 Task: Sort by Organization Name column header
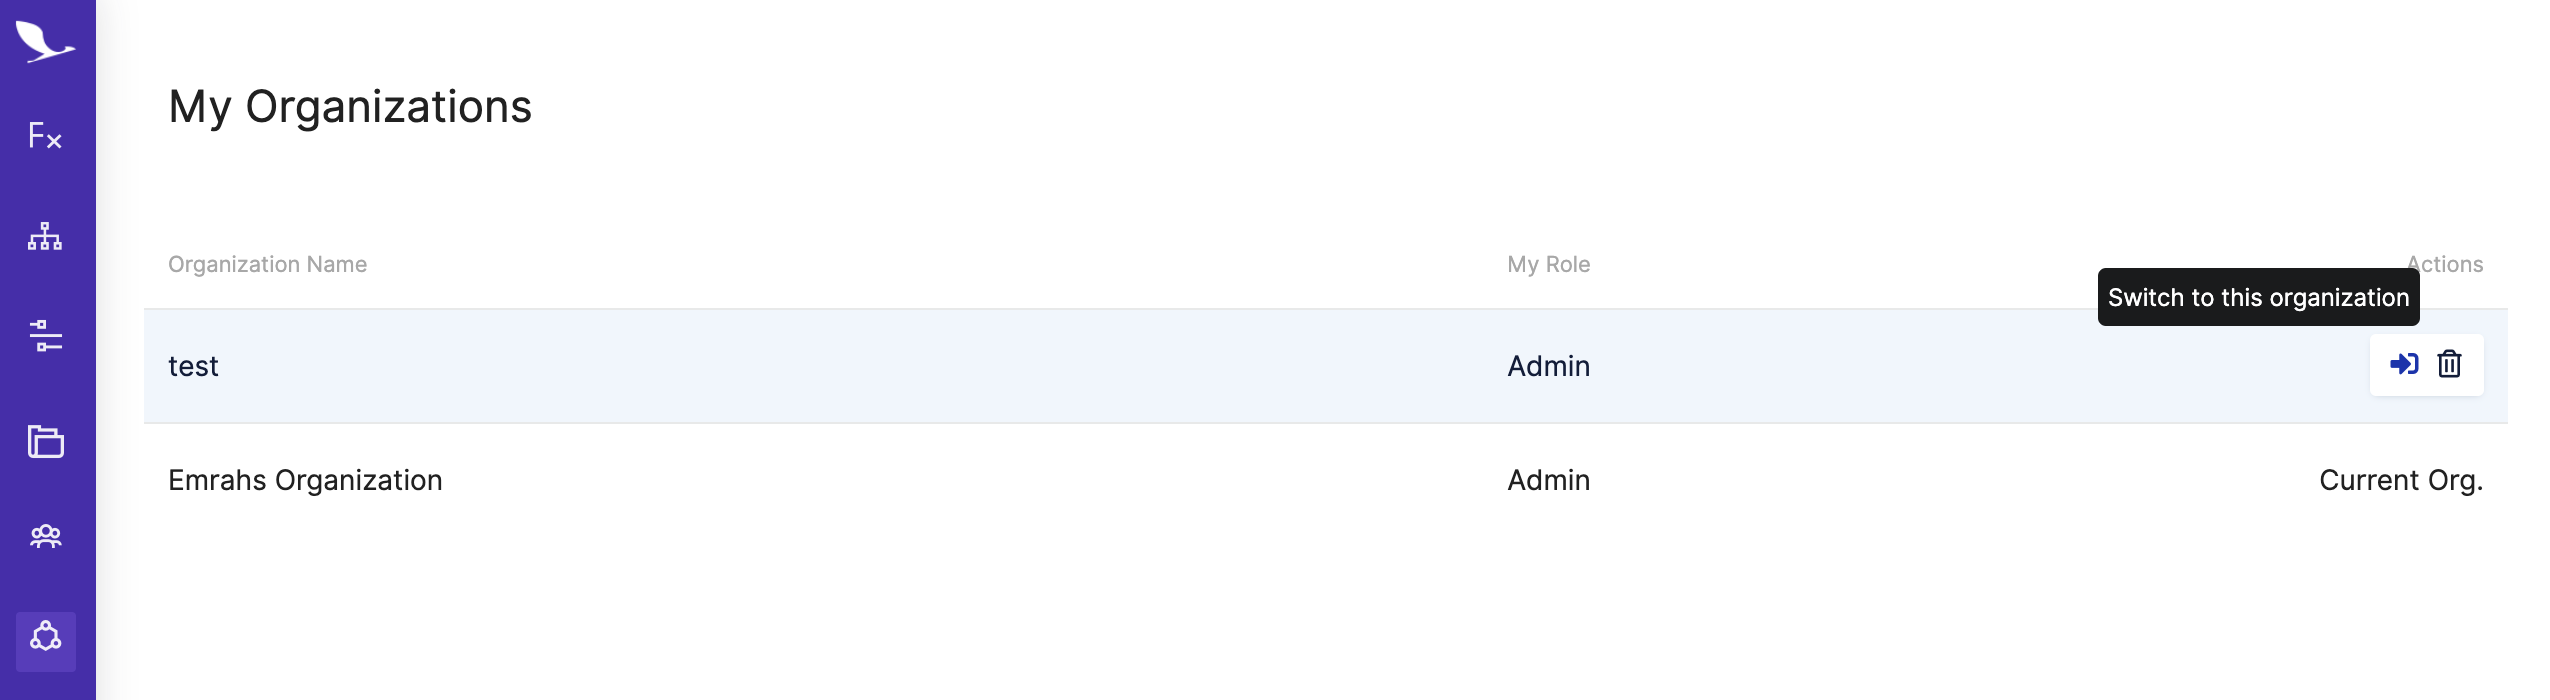pos(267,264)
